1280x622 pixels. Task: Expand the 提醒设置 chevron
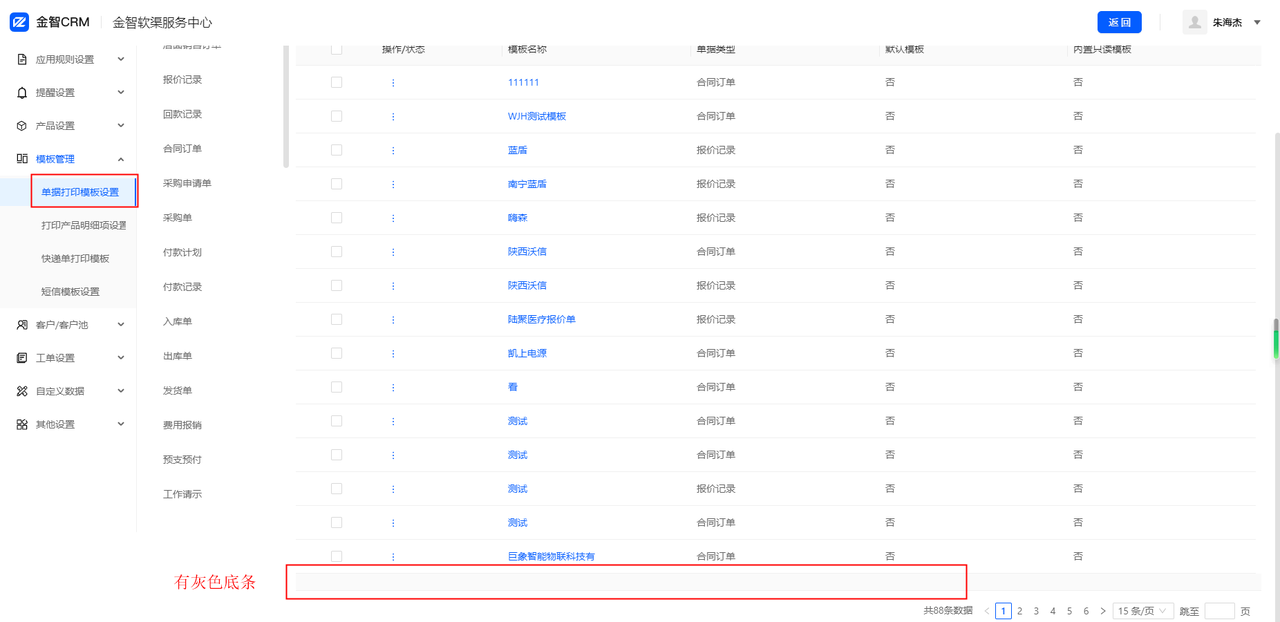coord(121,92)
